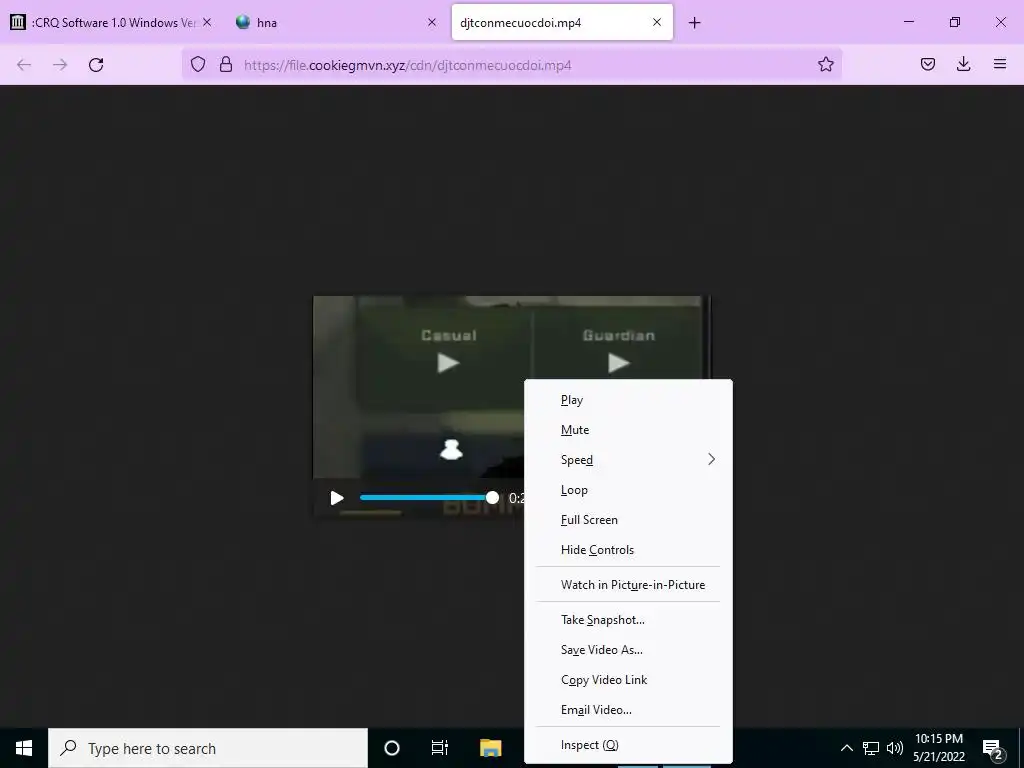Select Inspect (Q) menu entry
The width and height of the screenshot is (1024, 768).
pyautogui.click(x=628, y=744)
